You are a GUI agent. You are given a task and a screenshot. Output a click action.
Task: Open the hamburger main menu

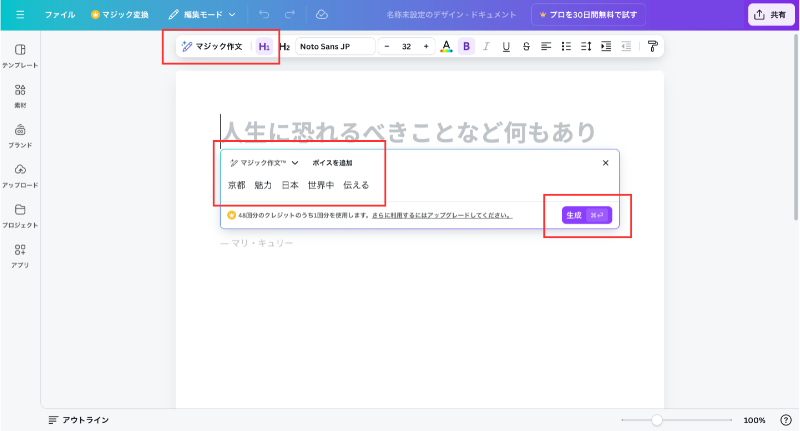(x=20, y=15)
